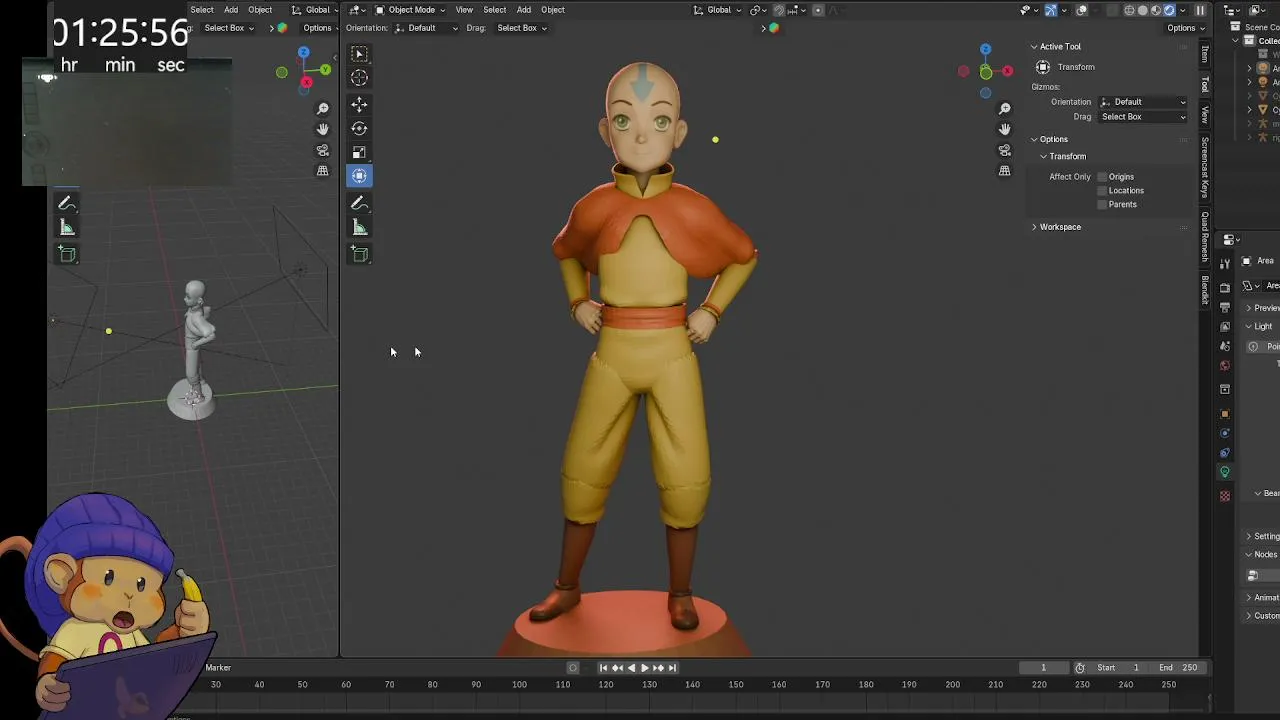
Task: Open the Screencast Keys sidebar tab
Action: (x=1205, y=169)
